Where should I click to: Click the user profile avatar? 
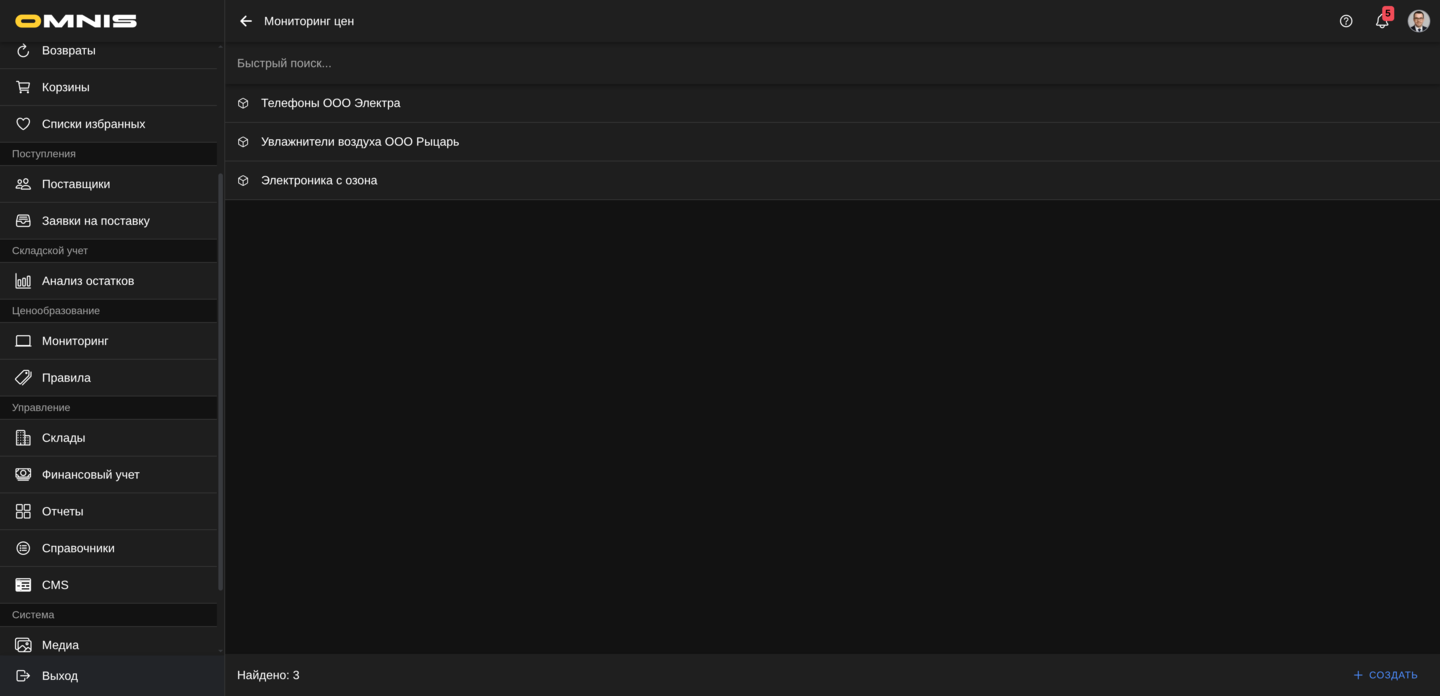(1418, 21)
